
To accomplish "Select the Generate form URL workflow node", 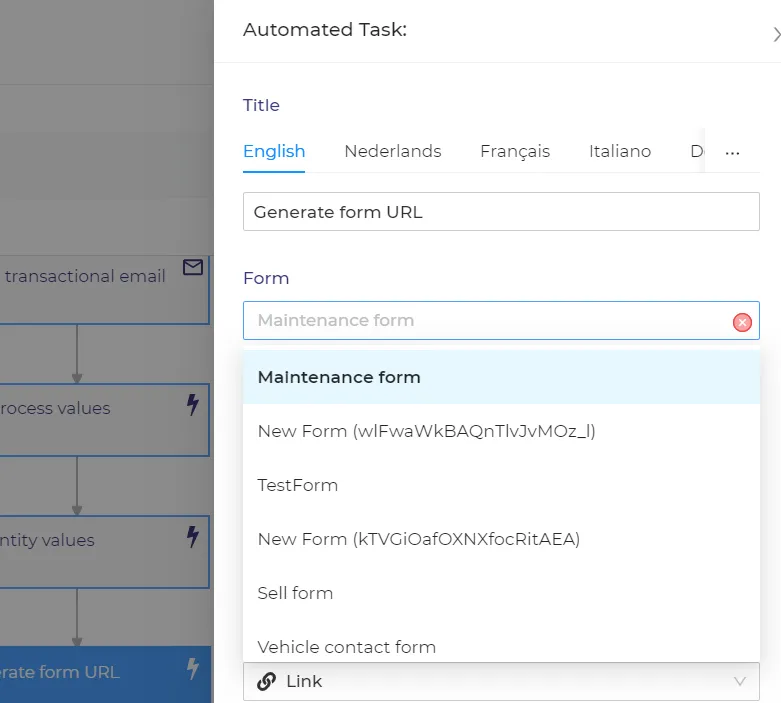I will pyautogui.click(x=105, y=675).
